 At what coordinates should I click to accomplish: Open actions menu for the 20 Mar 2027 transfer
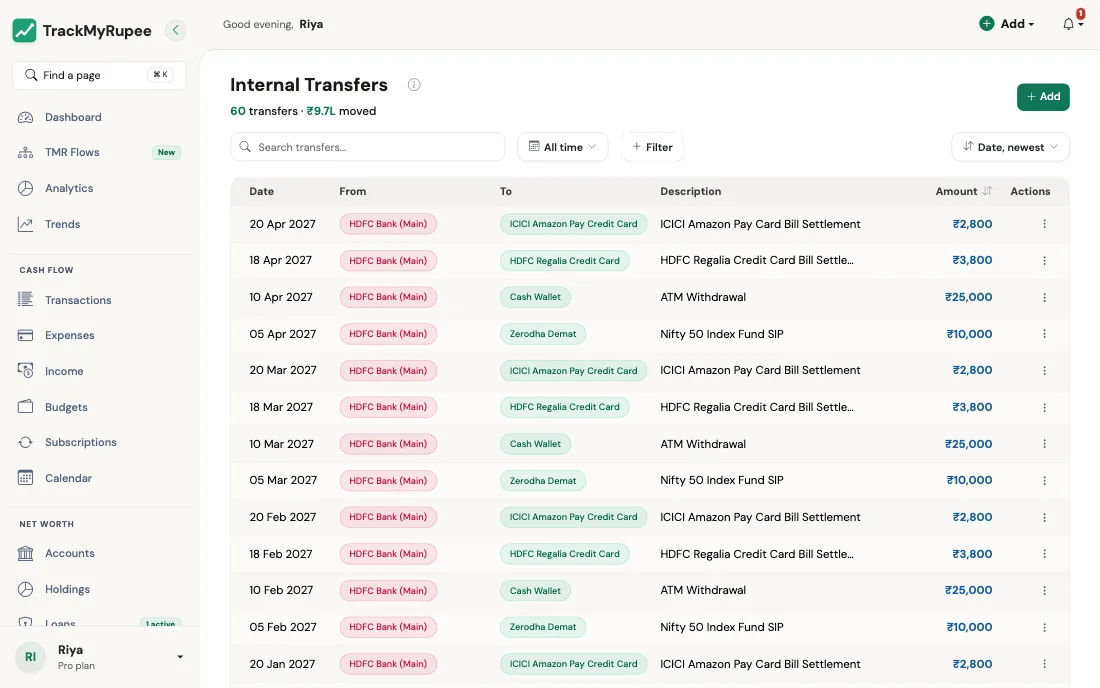click(1045, 370)
